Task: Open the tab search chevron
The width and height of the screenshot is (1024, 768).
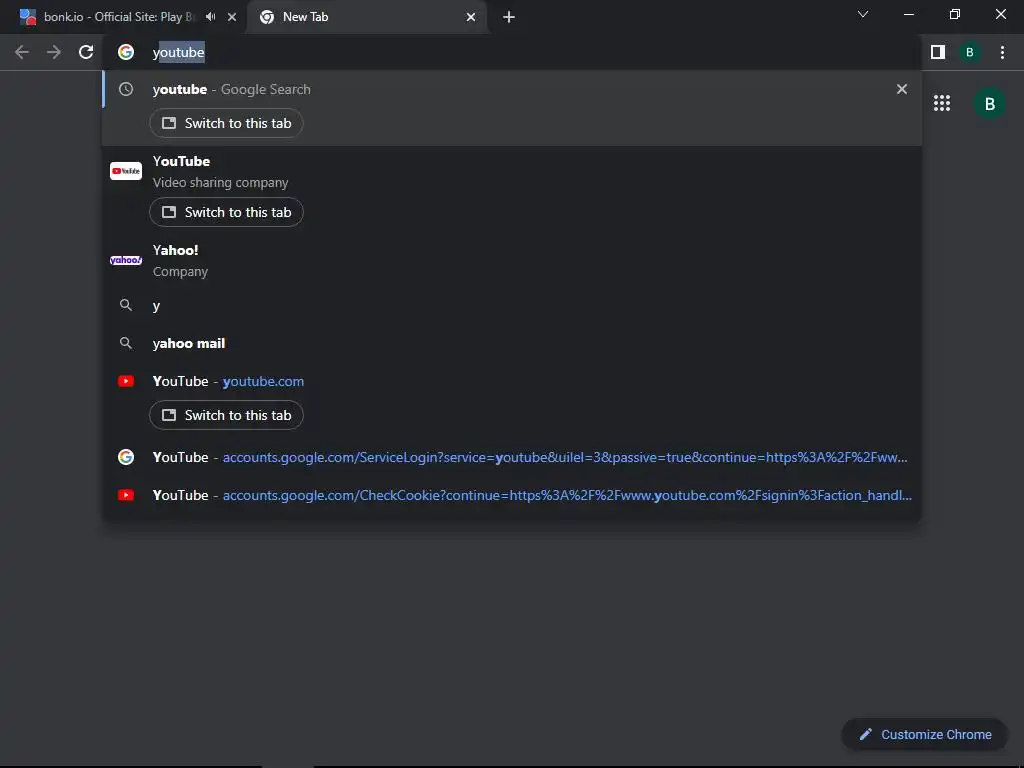Action: [863, 14]
